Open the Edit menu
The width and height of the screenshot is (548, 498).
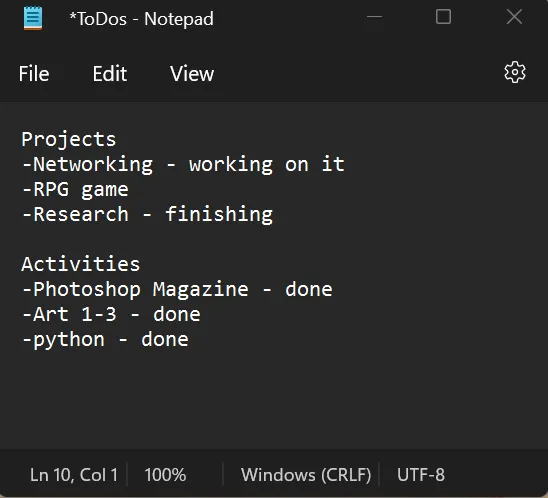pyautogui.click(x=109, y=73)
